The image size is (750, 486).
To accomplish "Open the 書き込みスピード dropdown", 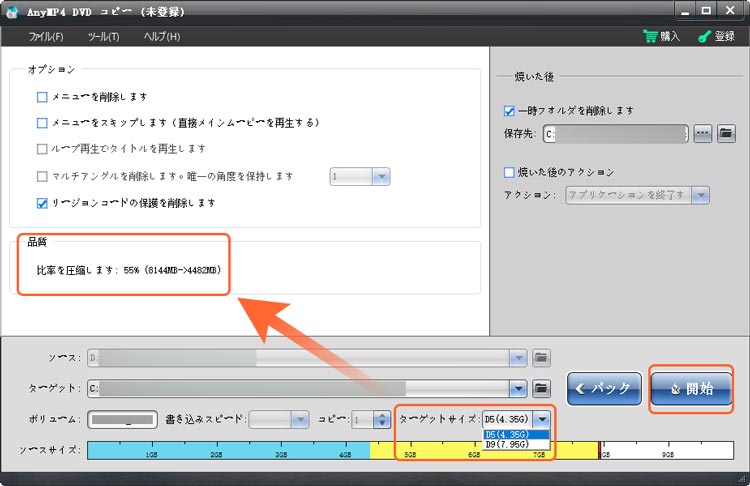I will (299, 420).
